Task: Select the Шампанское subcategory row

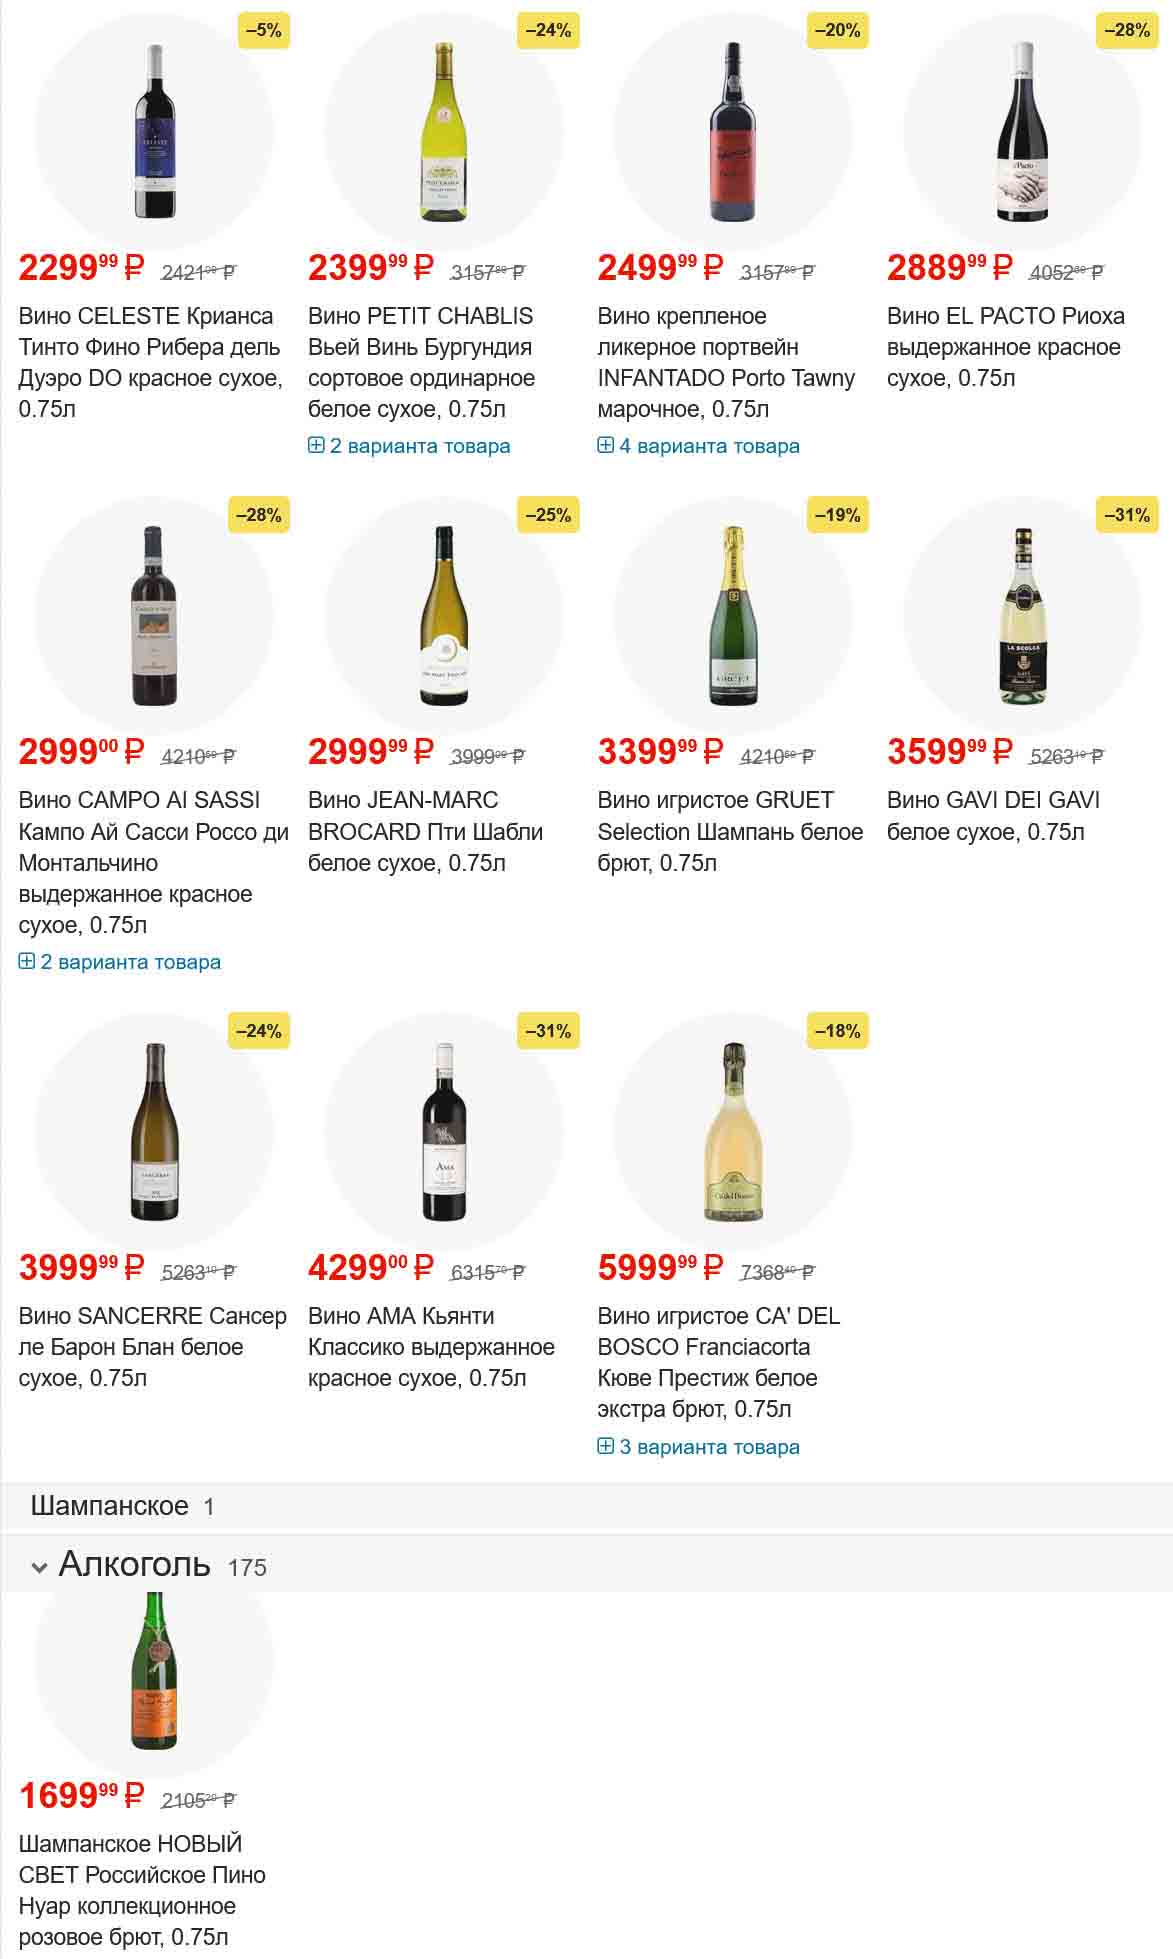Action: pos(110,1506)
